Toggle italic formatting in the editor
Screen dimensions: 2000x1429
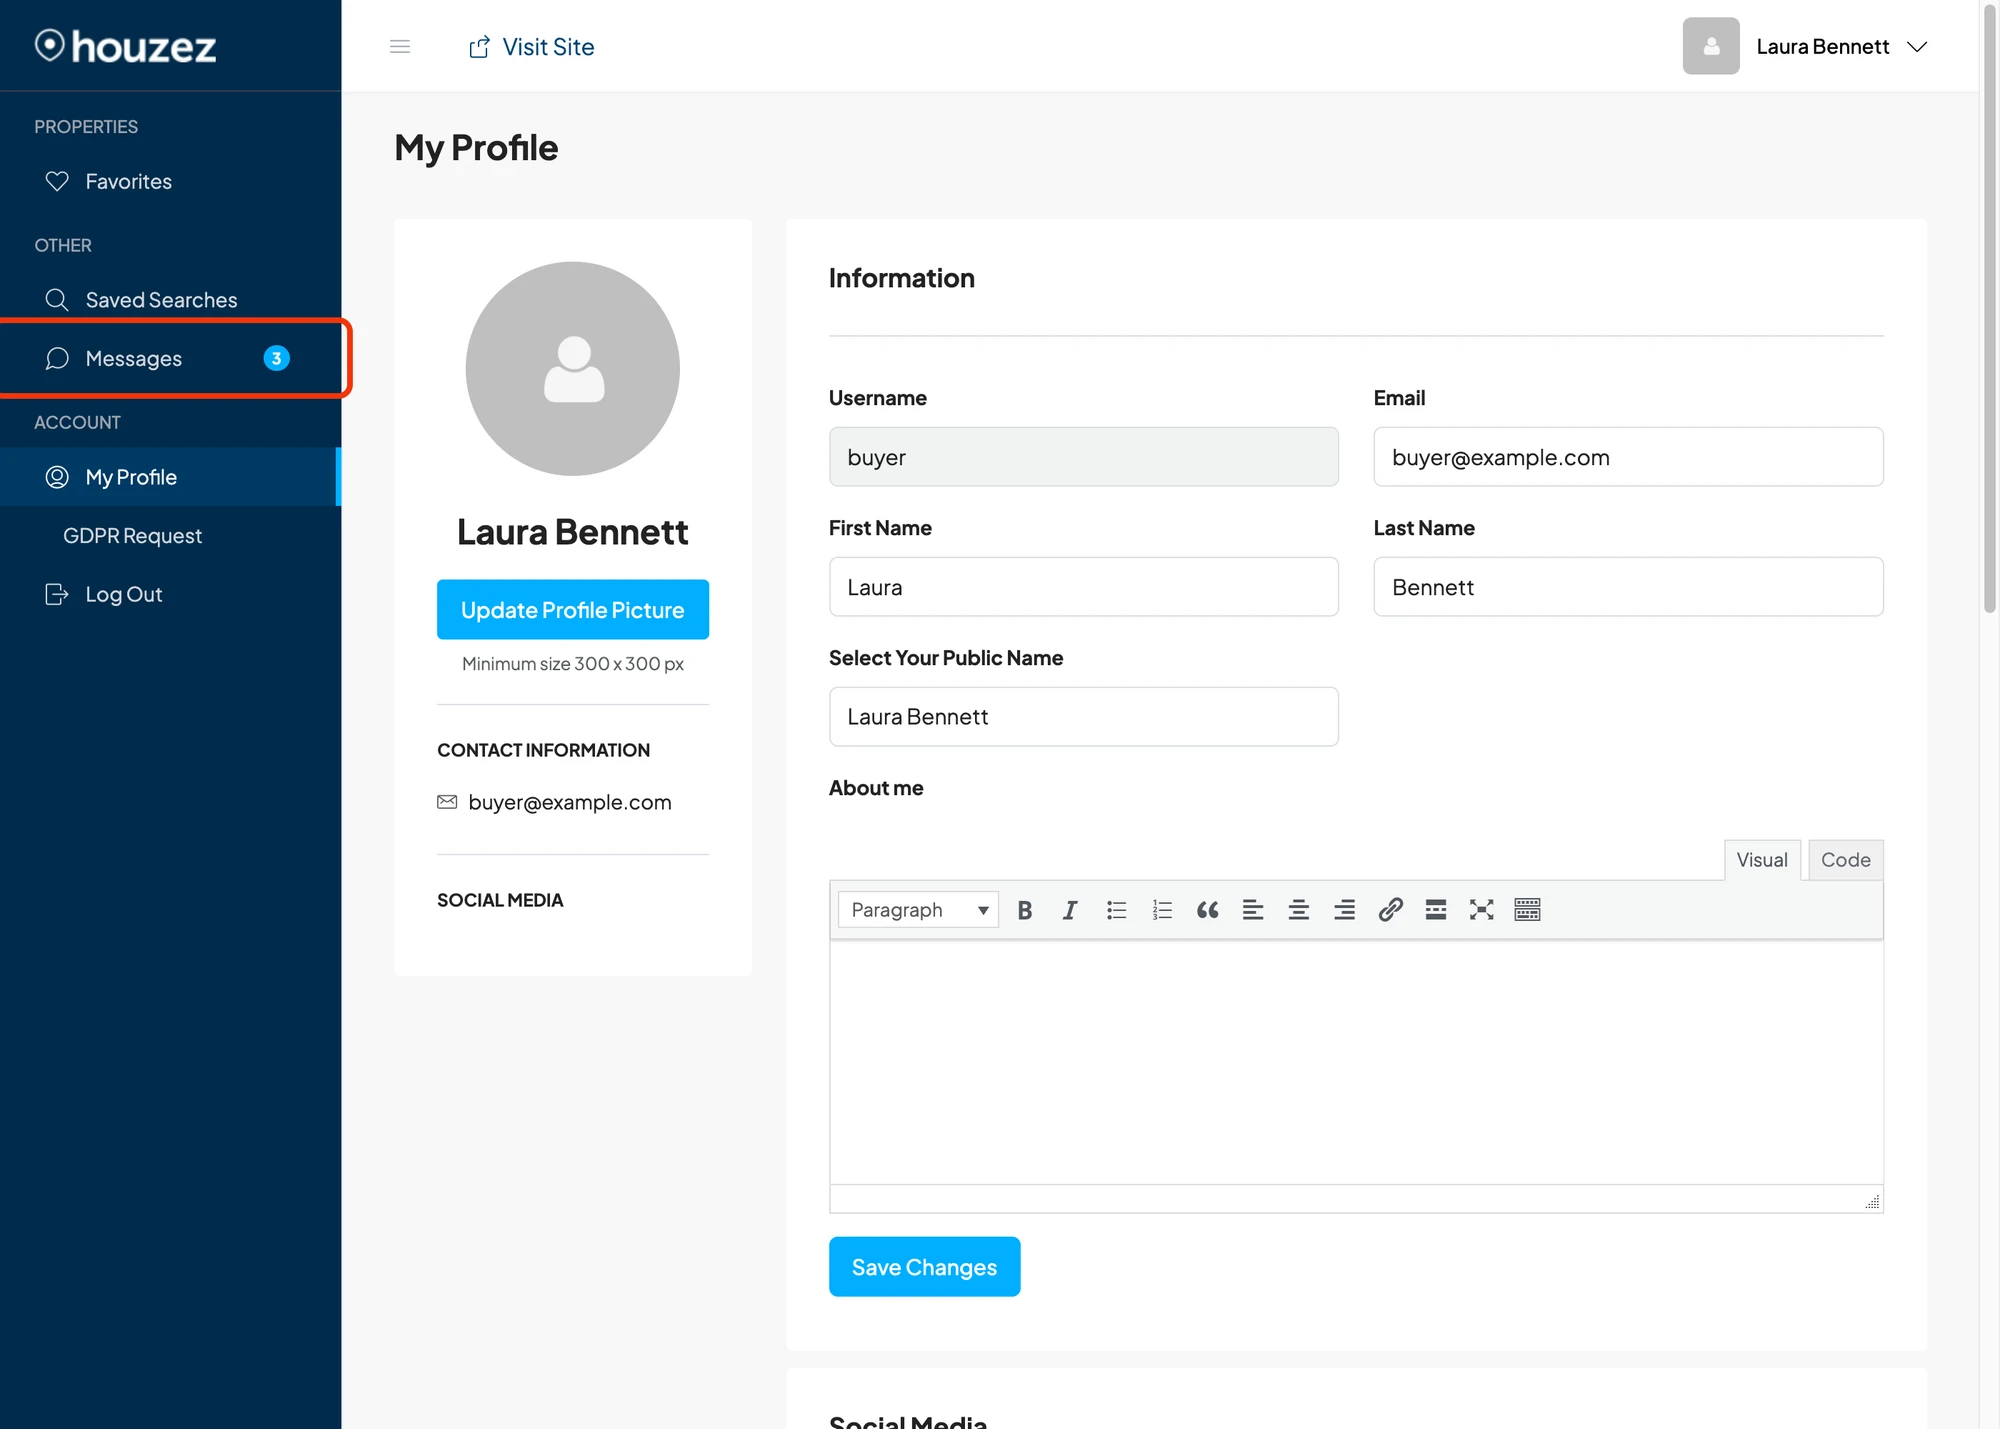click(1070, 910)
